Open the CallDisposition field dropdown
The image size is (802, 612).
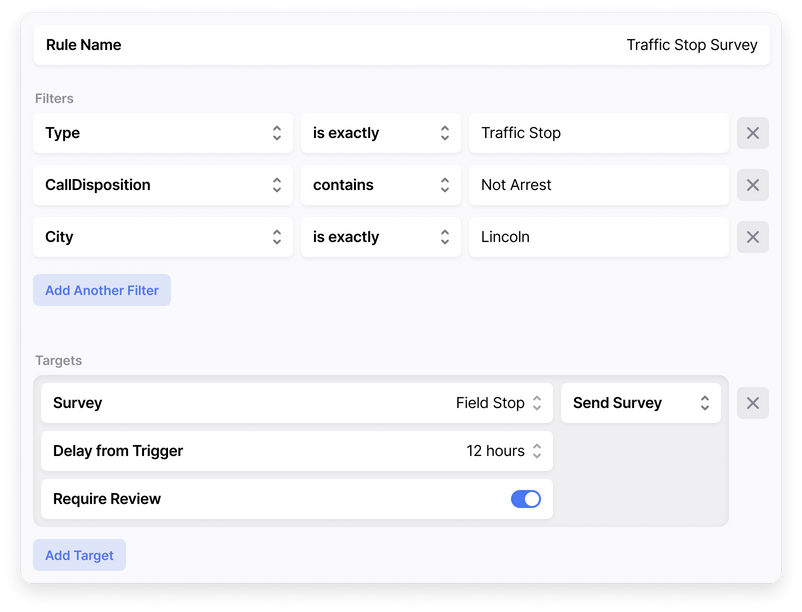[x=163, y=185]
